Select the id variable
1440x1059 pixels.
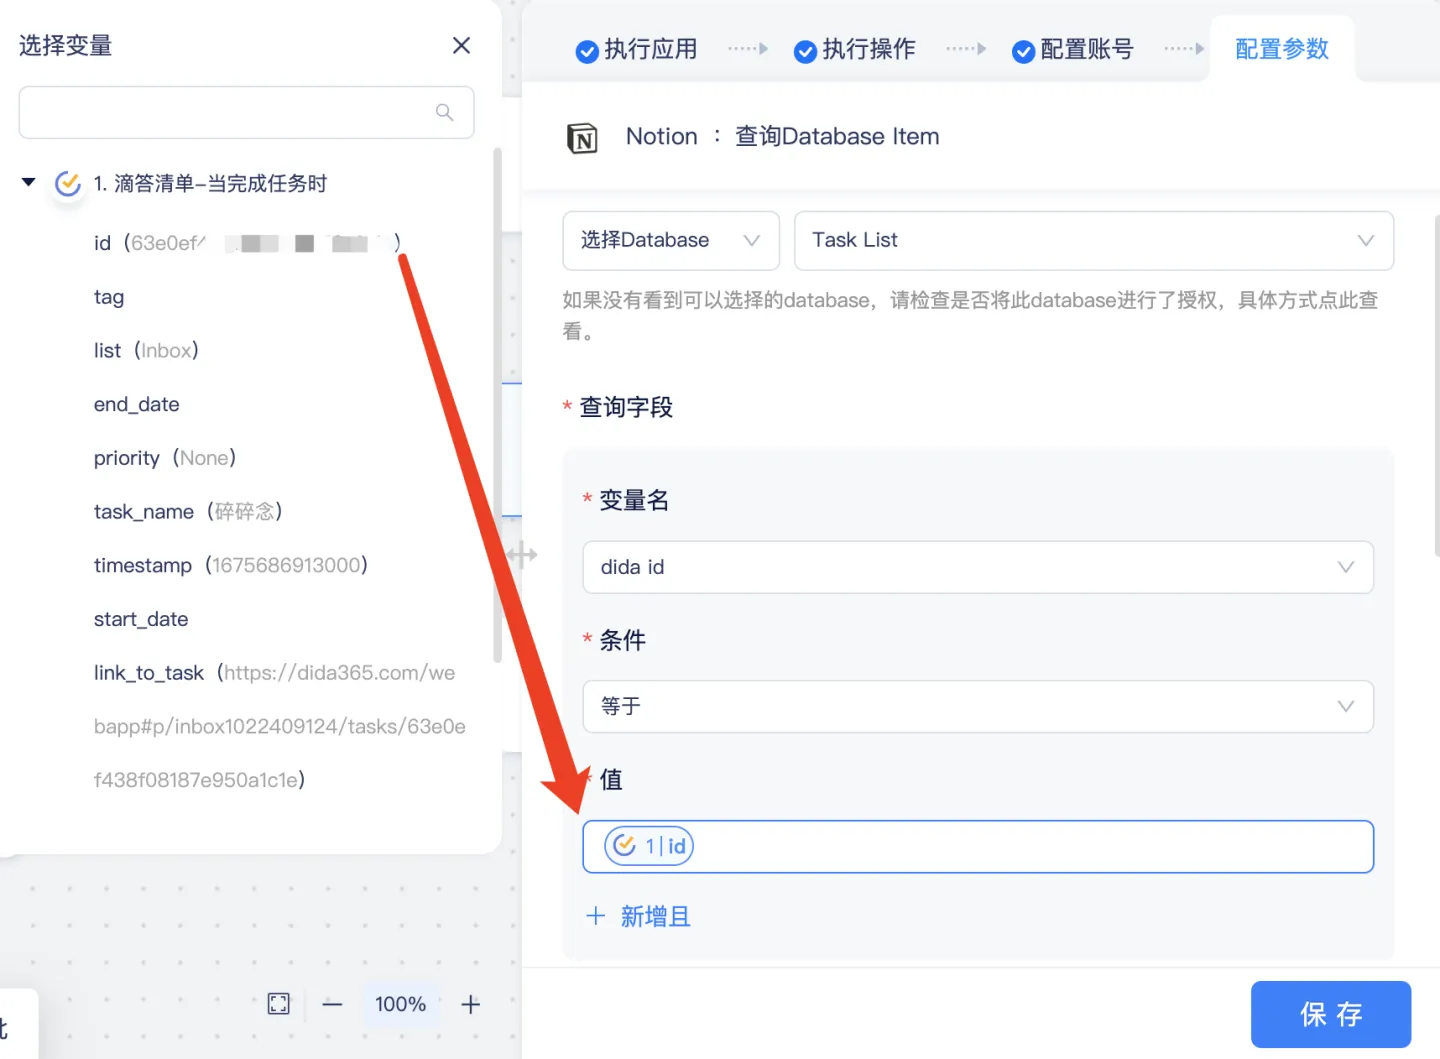tap(247, 243)
